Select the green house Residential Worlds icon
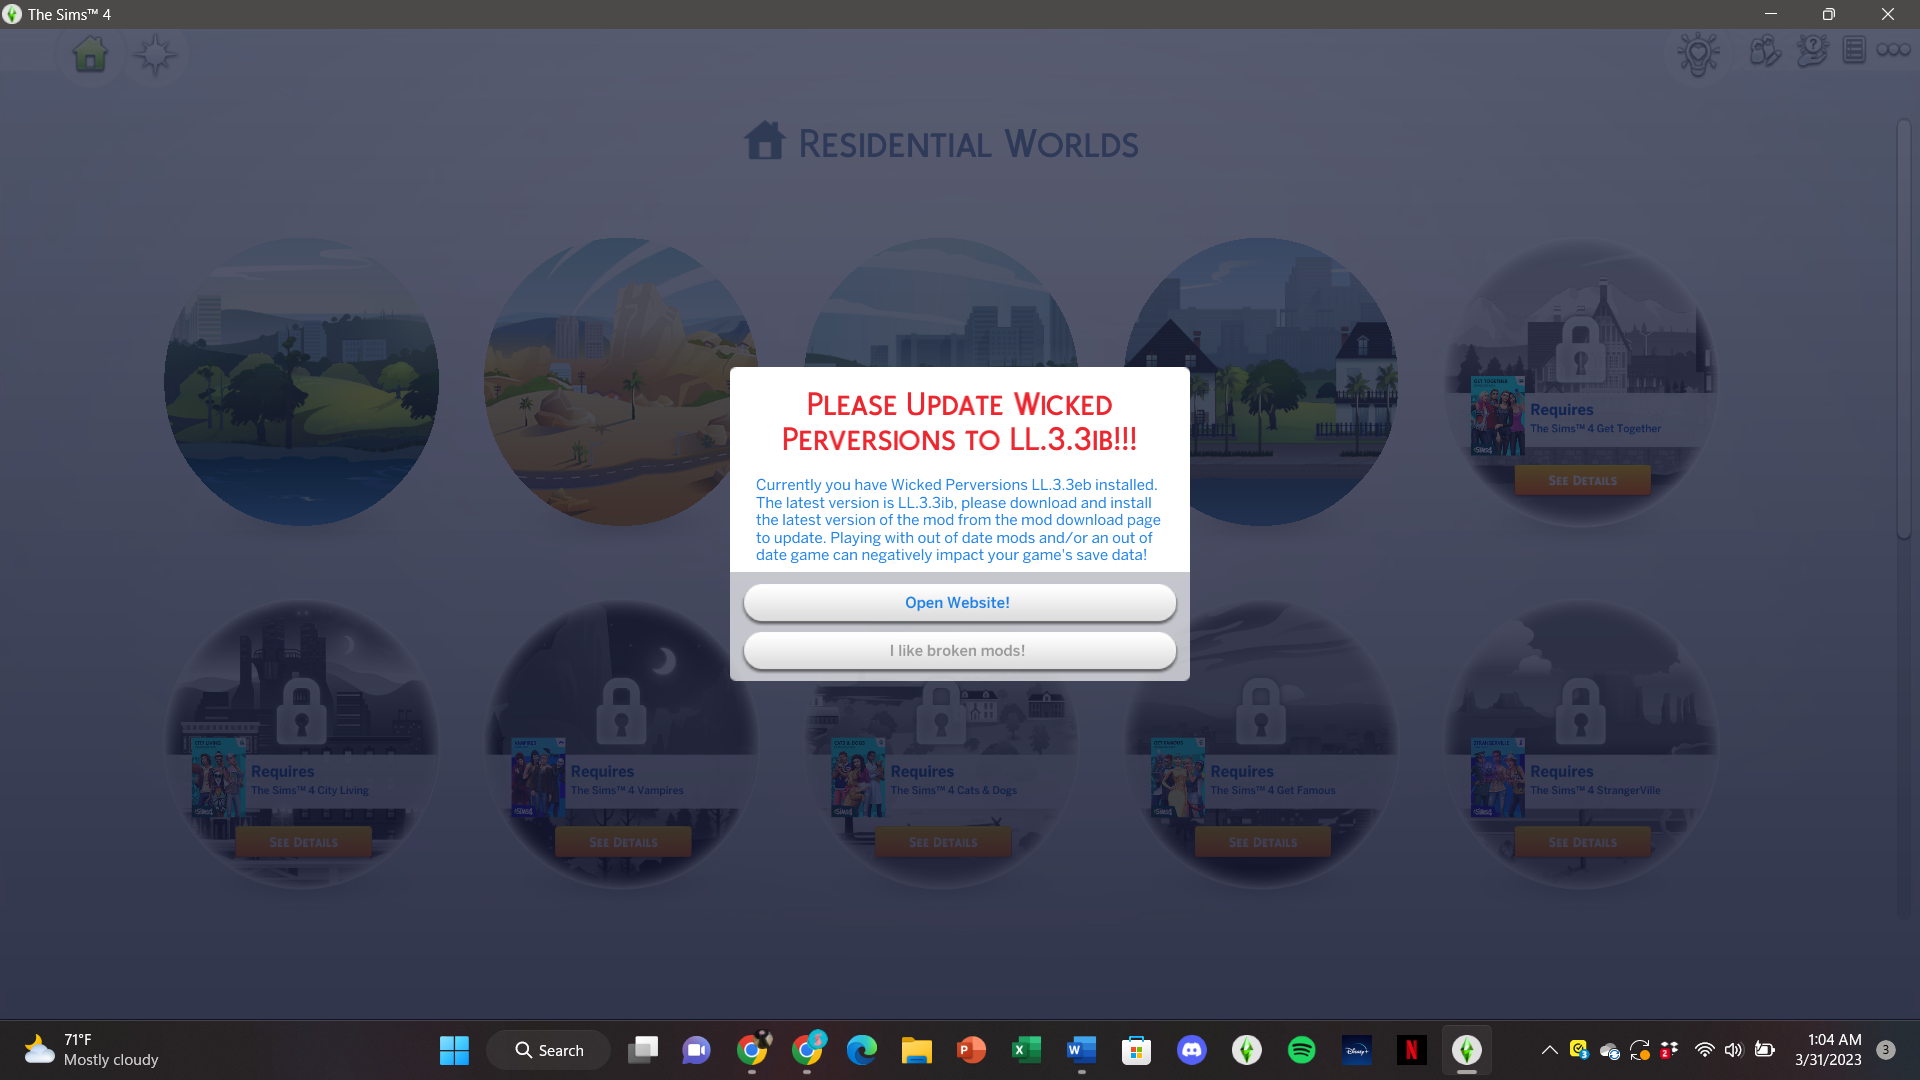The width and height of the screenshot is (1920, 1080). [90, 54]
